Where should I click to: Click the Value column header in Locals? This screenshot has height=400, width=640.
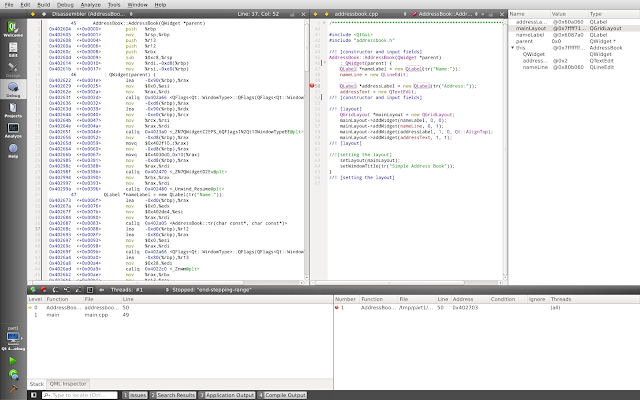(x=569, y=14)
